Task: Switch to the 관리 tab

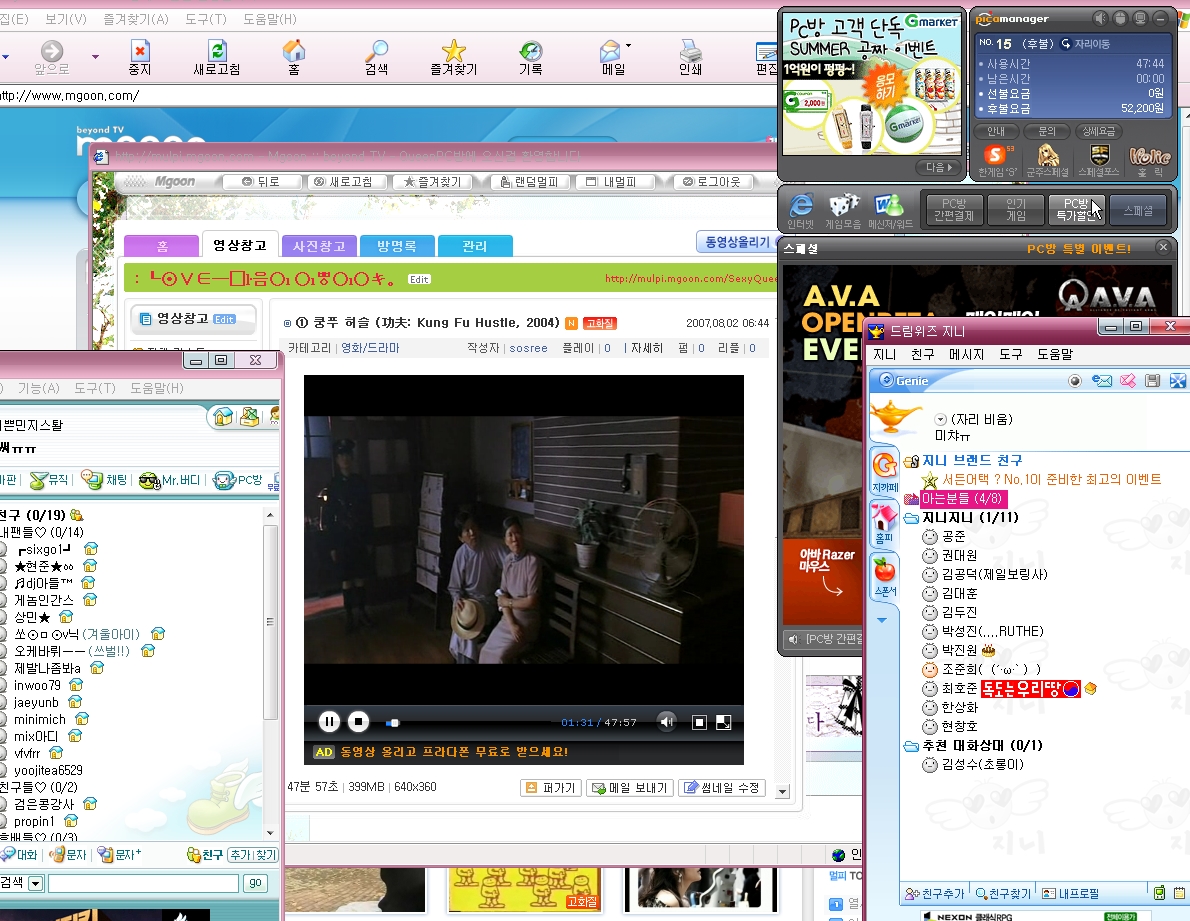Action: coord(475,246)
